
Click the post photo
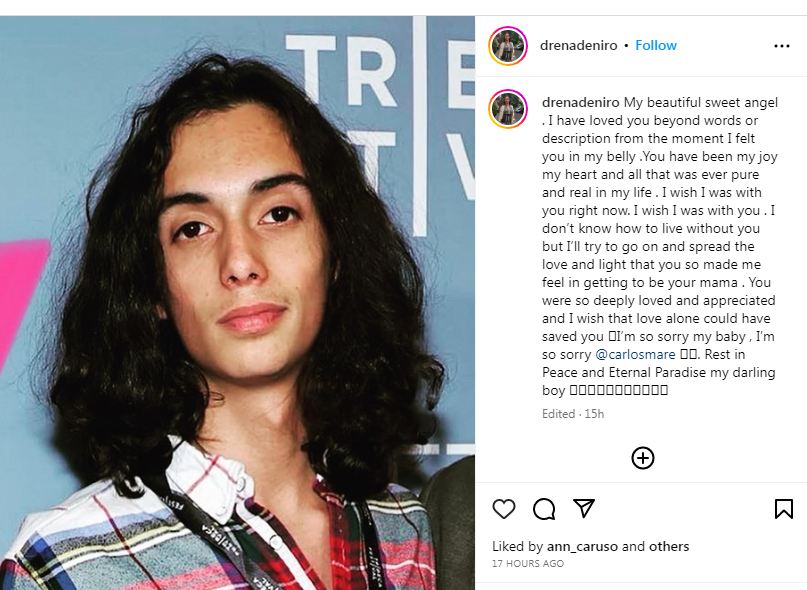click(237, 303)
